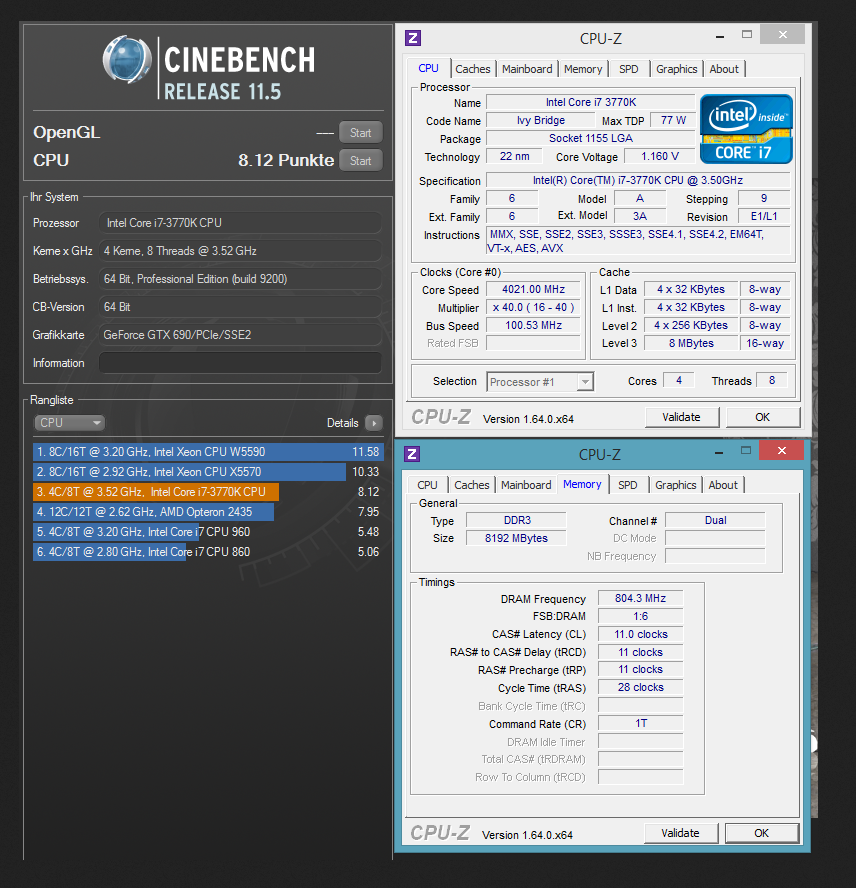This screenshot has height=888, width=856.
Task: Select ranking row Intel Xeon CPU X5570
Action: (208, 472)
